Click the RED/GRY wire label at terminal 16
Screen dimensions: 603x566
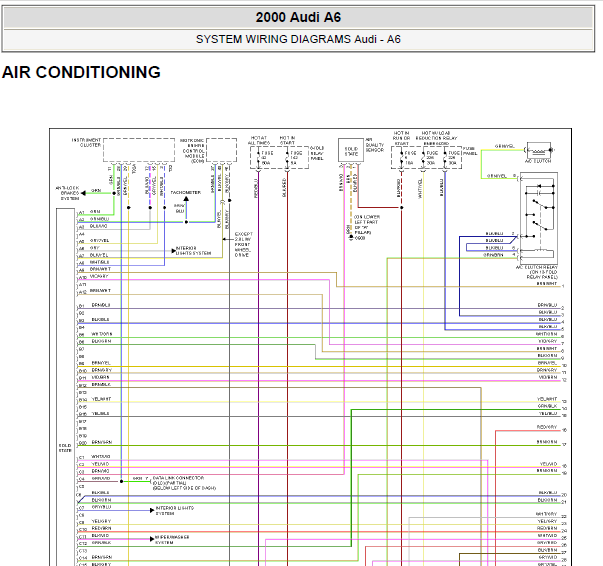(x=547, y=427)
